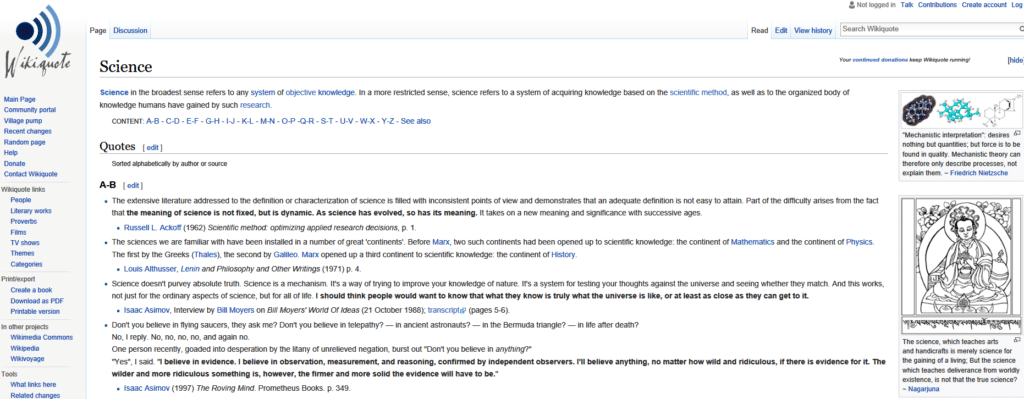Click What links here
1024x399 pixels.
click(x=33, y=385)
